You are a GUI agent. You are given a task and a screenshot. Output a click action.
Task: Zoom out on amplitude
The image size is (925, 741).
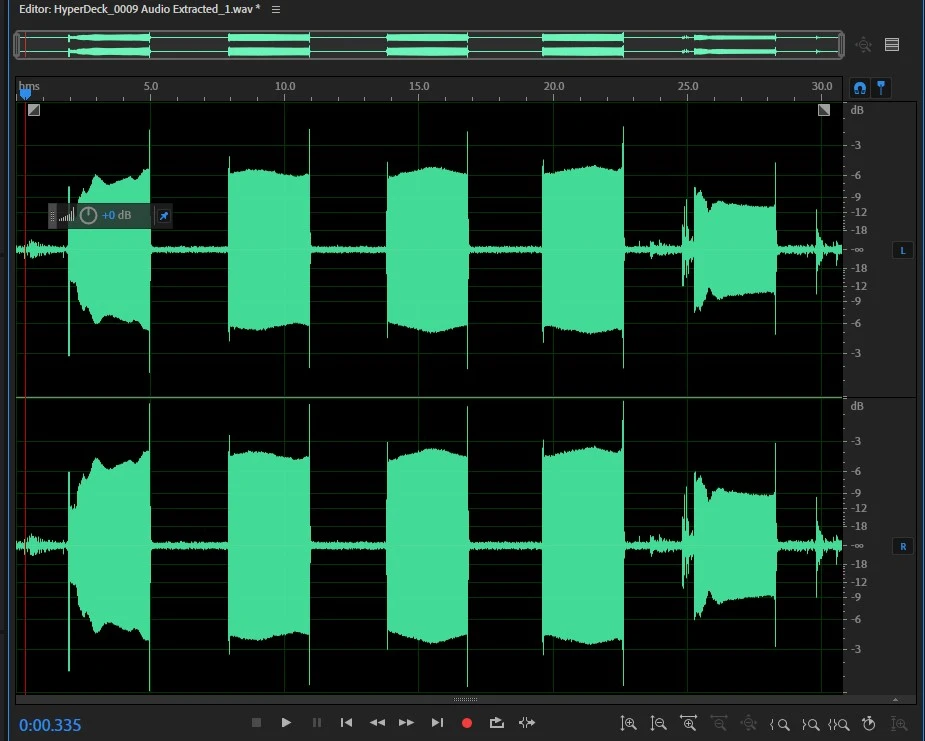coord(659,723)
